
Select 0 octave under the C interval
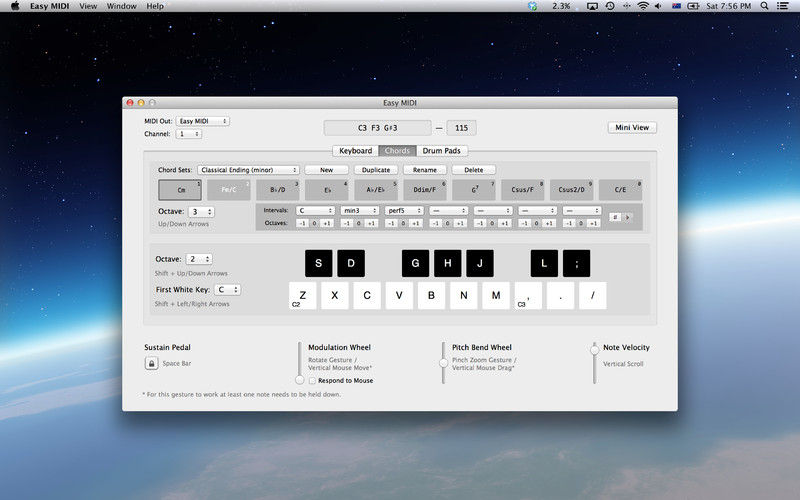tap(315, 223)
